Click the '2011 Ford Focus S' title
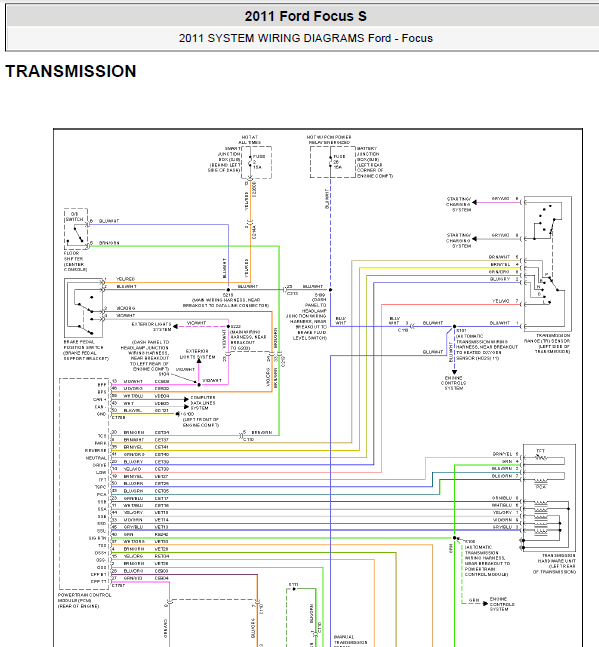The width and height of the screenshot is (599, 647). (x=305, y=16)
